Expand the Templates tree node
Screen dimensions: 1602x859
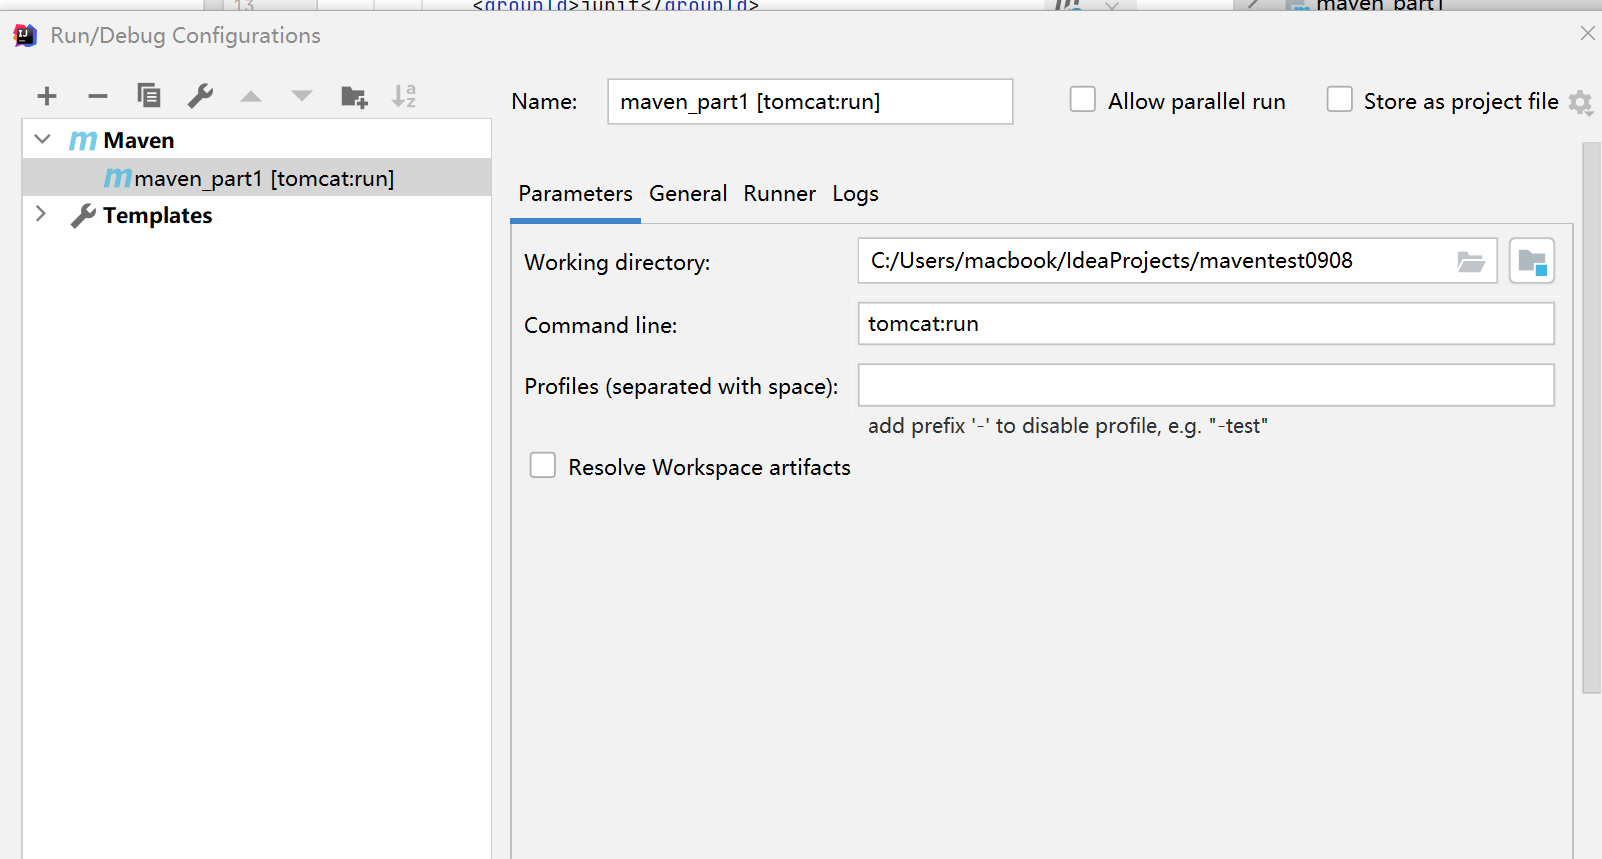pos(41,214)
